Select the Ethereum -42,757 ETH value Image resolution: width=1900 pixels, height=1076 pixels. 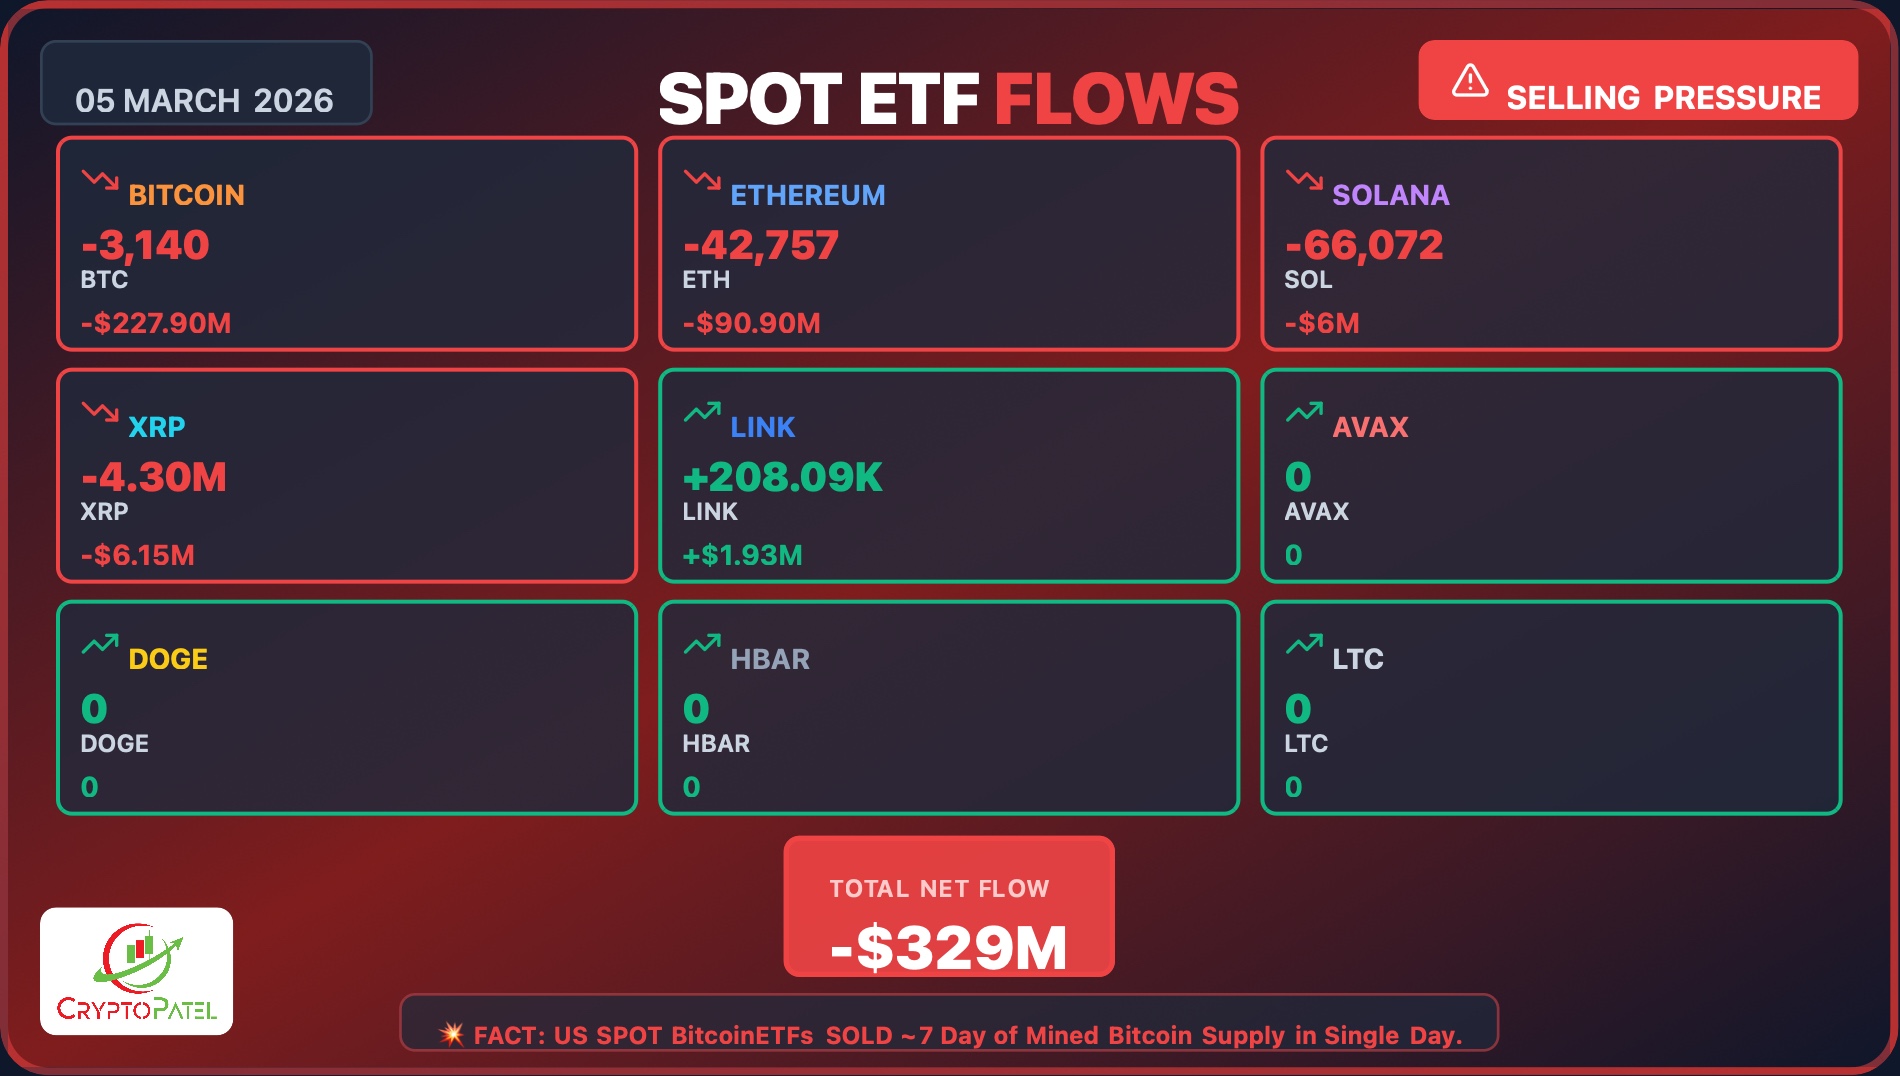pyautogui.click(x=761, y=246)
